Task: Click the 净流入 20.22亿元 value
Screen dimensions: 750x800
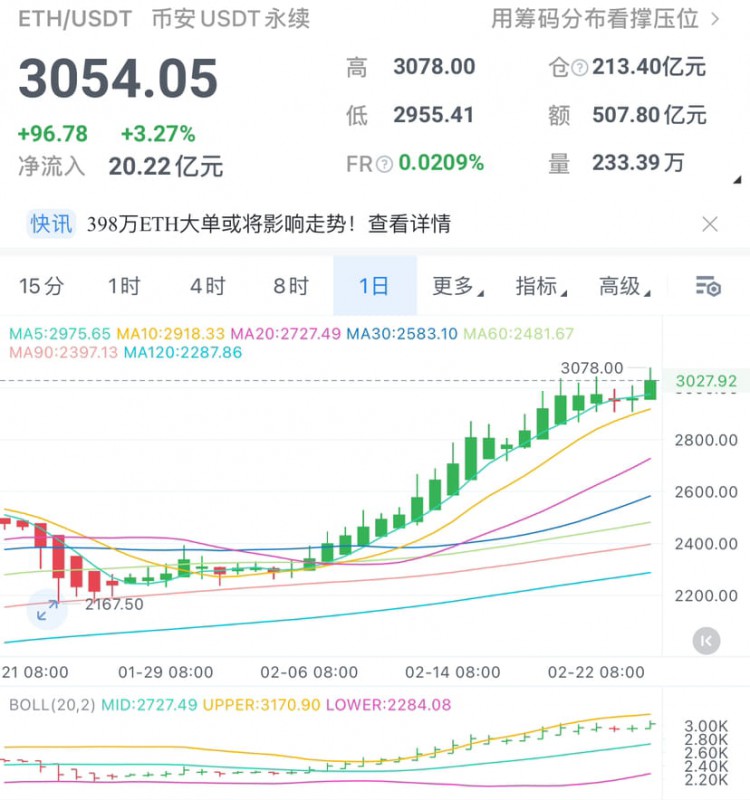Action: click(x=165, y=167)
